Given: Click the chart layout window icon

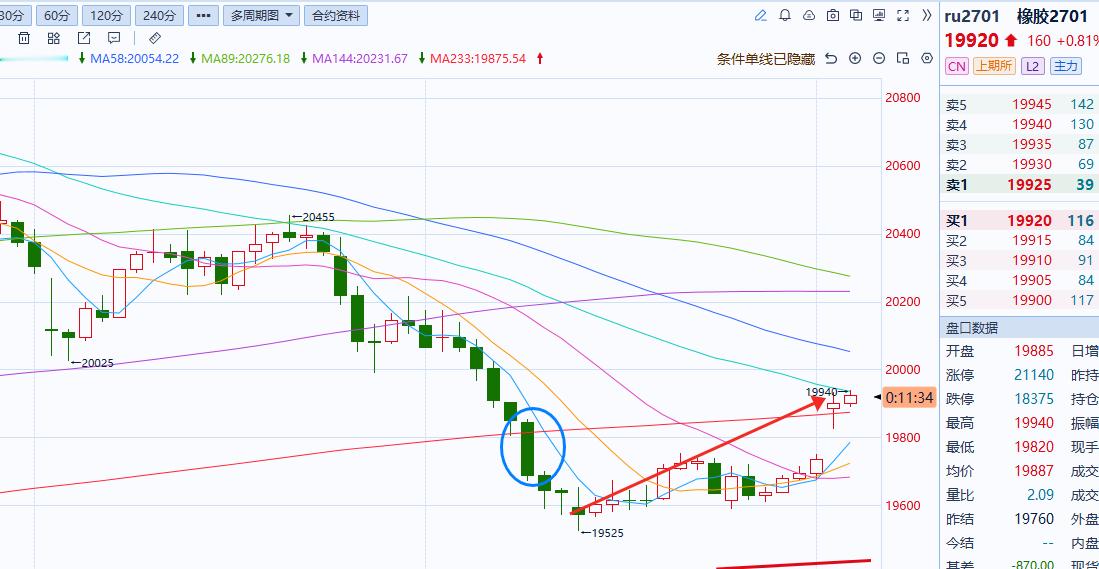Looking at the screenshot, I should [903, 59].
